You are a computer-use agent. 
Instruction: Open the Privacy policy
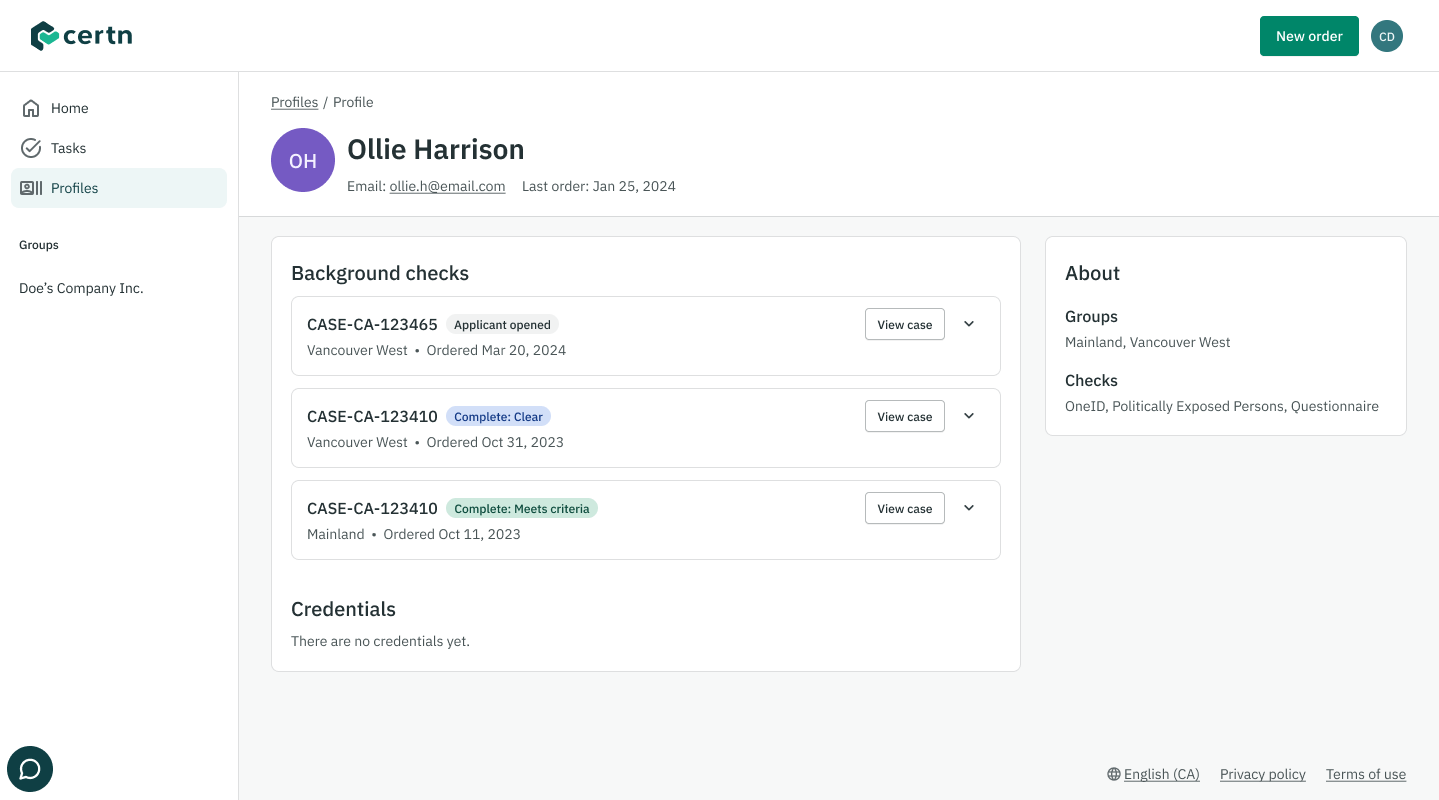point(1262,774)
